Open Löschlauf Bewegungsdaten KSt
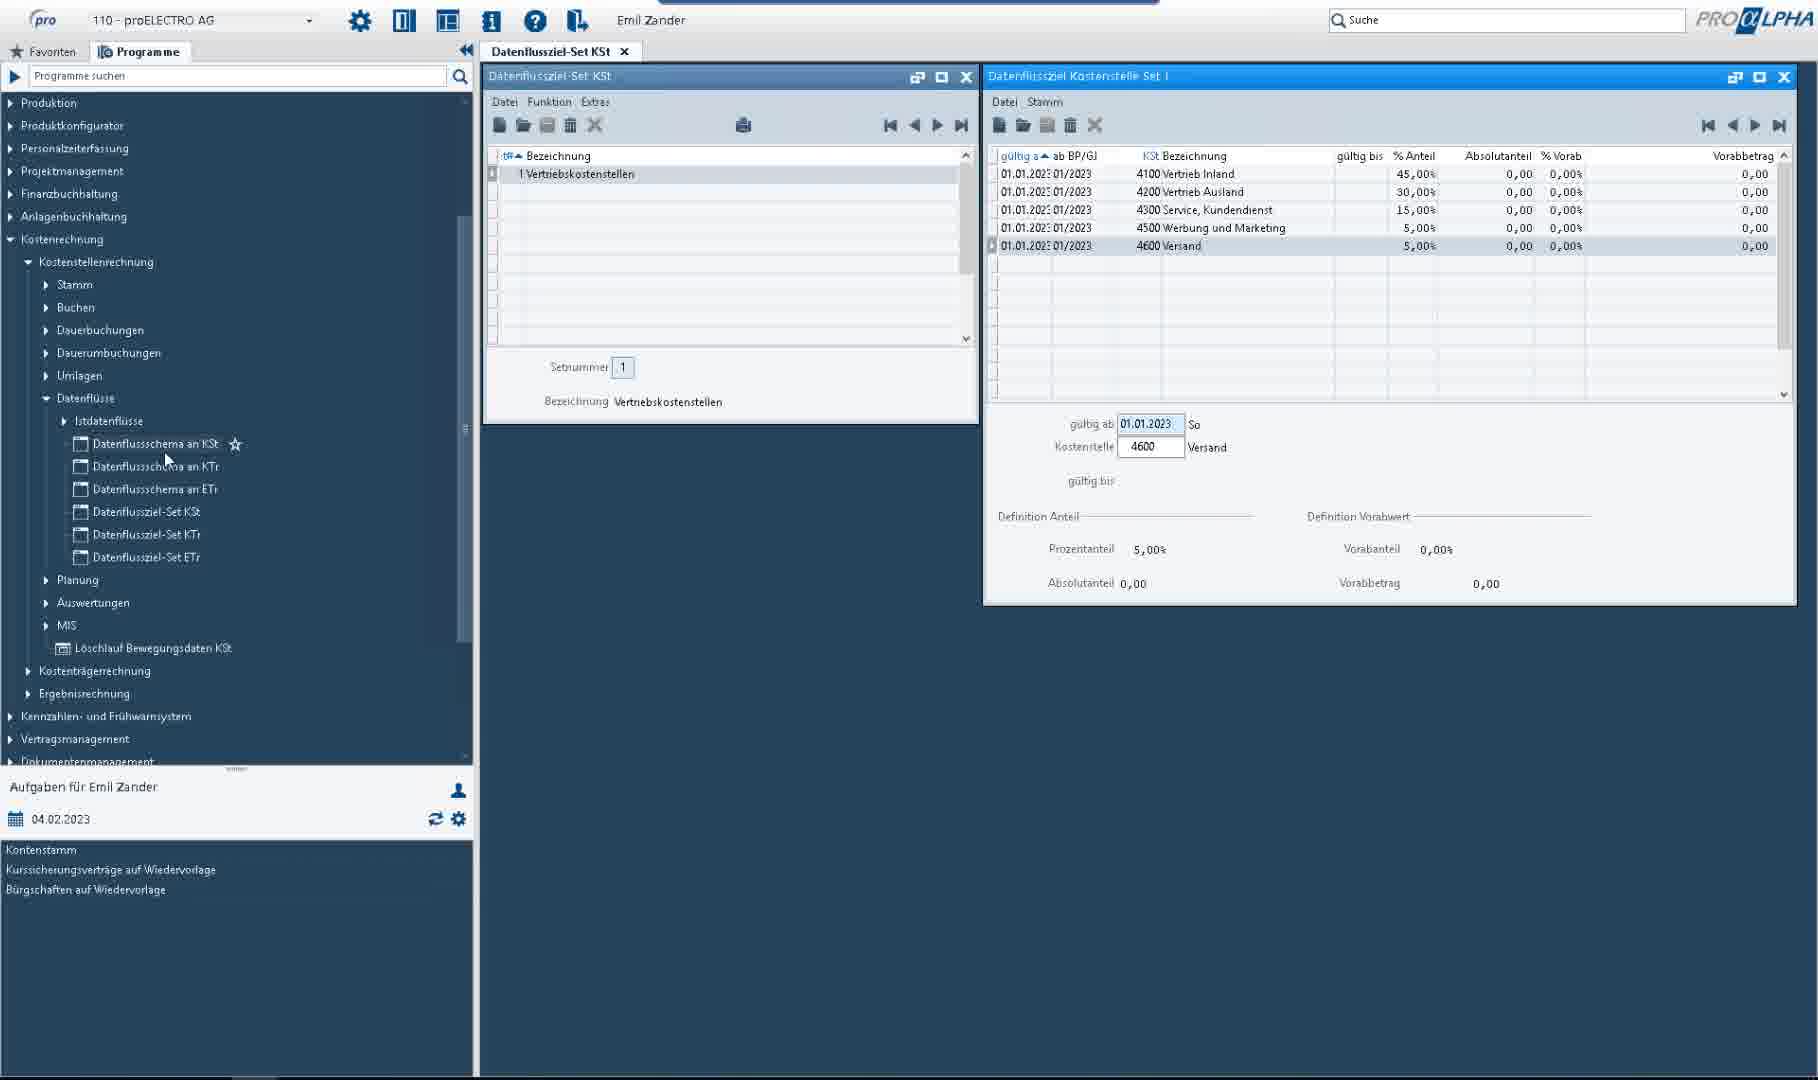1818x1080 pixels. click(153, 648)
